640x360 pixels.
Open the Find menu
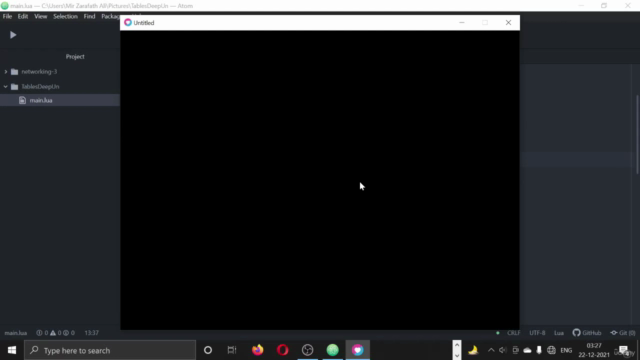(x=89, y=16)
